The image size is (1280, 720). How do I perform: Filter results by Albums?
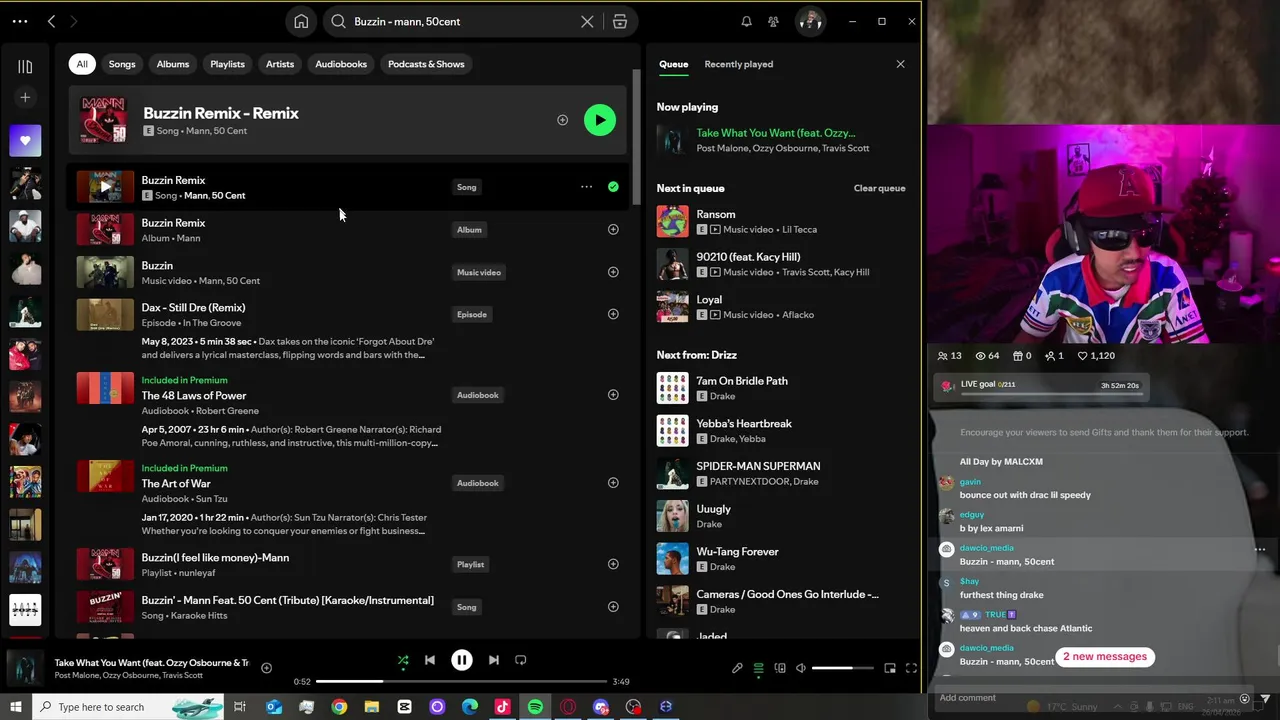click(x=173, y=64)
